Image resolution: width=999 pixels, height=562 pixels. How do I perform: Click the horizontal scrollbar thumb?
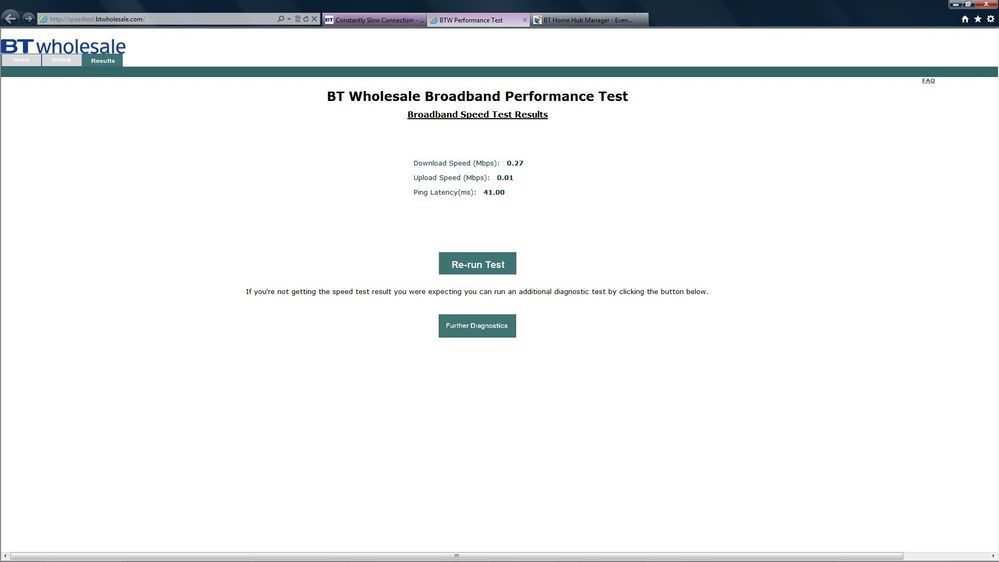coord(457,556)
